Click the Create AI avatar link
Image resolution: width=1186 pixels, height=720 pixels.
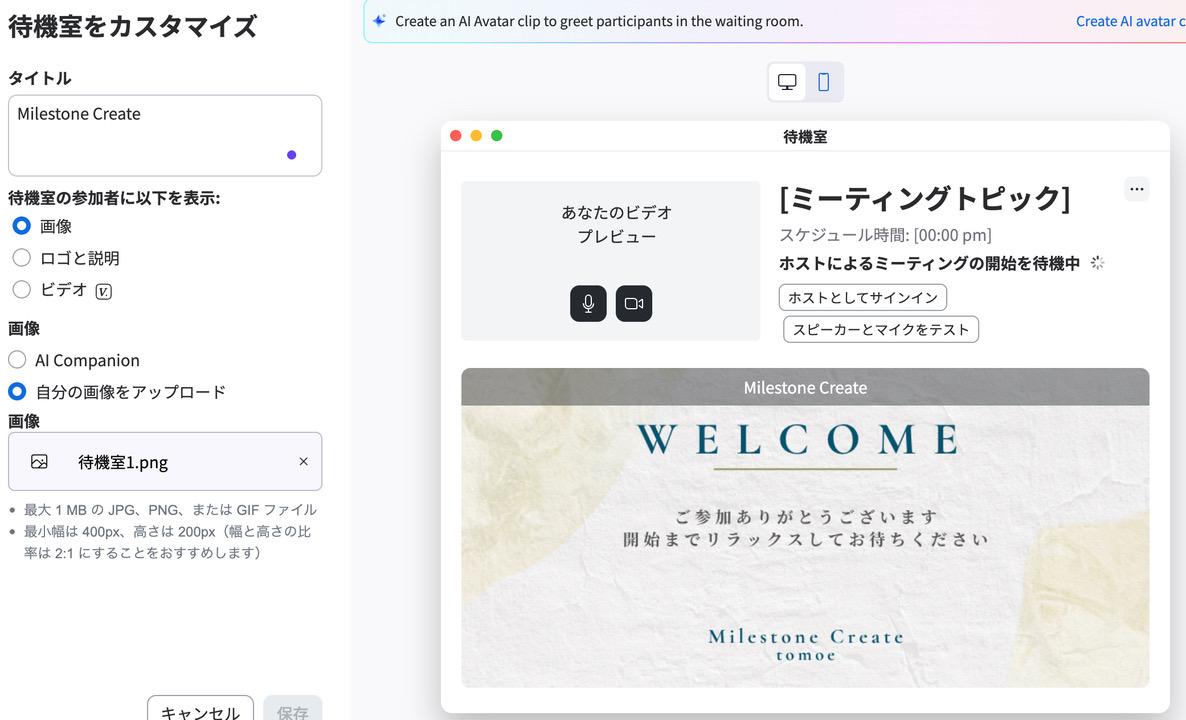coord(1130,21)
